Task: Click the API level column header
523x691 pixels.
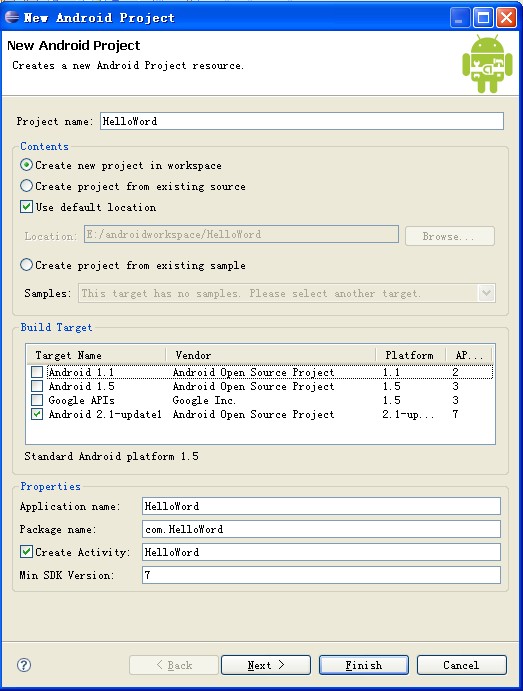Action: (x=469, y=355)
